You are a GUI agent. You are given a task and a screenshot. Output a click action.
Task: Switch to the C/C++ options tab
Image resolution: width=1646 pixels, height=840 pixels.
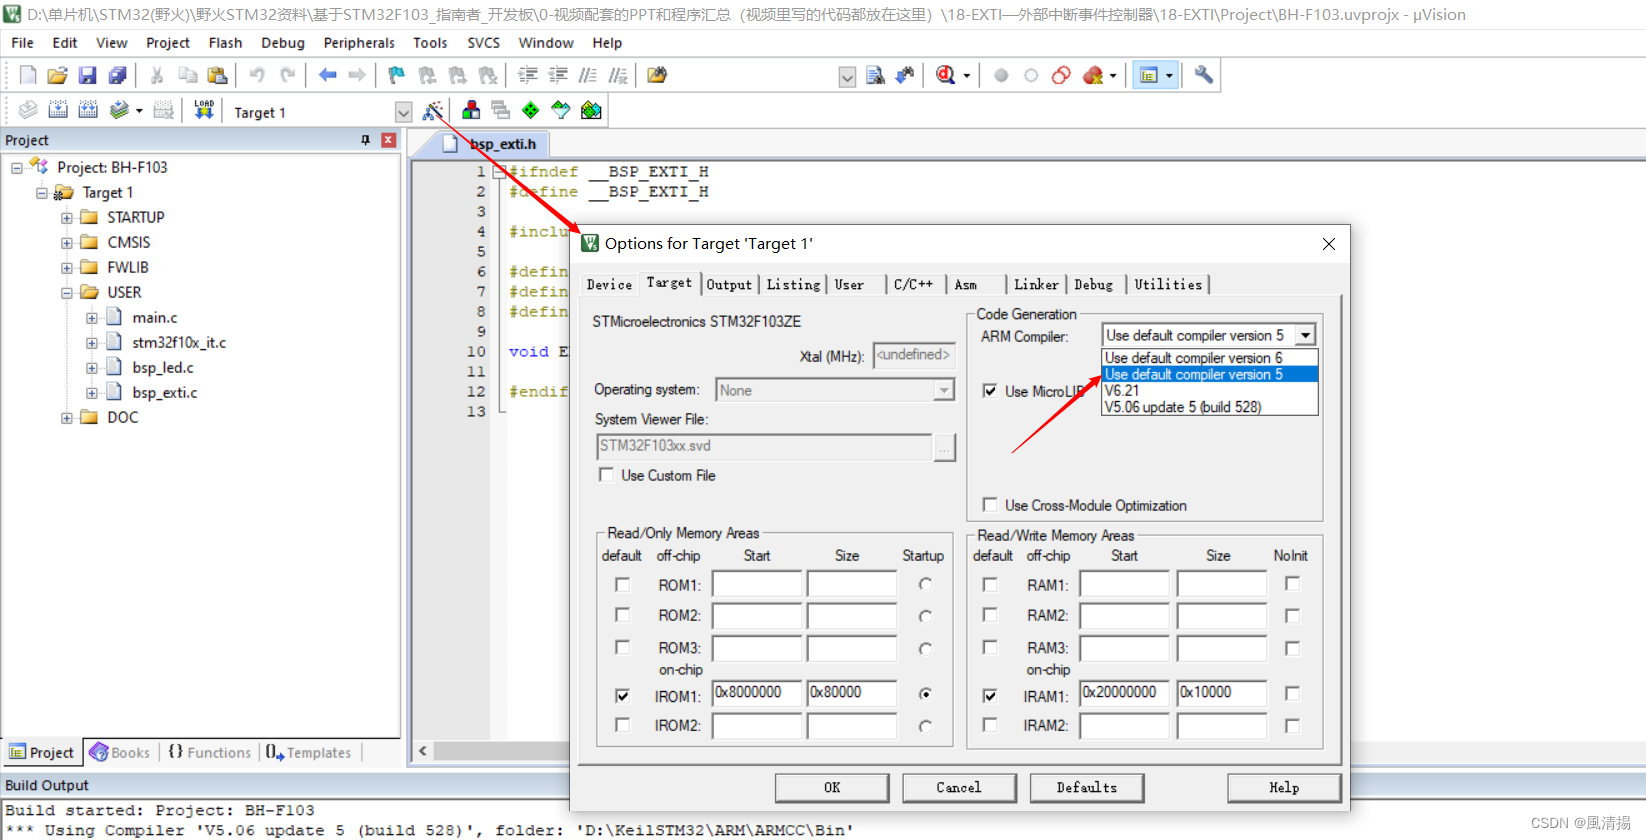pyautogui.click(x=913, y=285)
